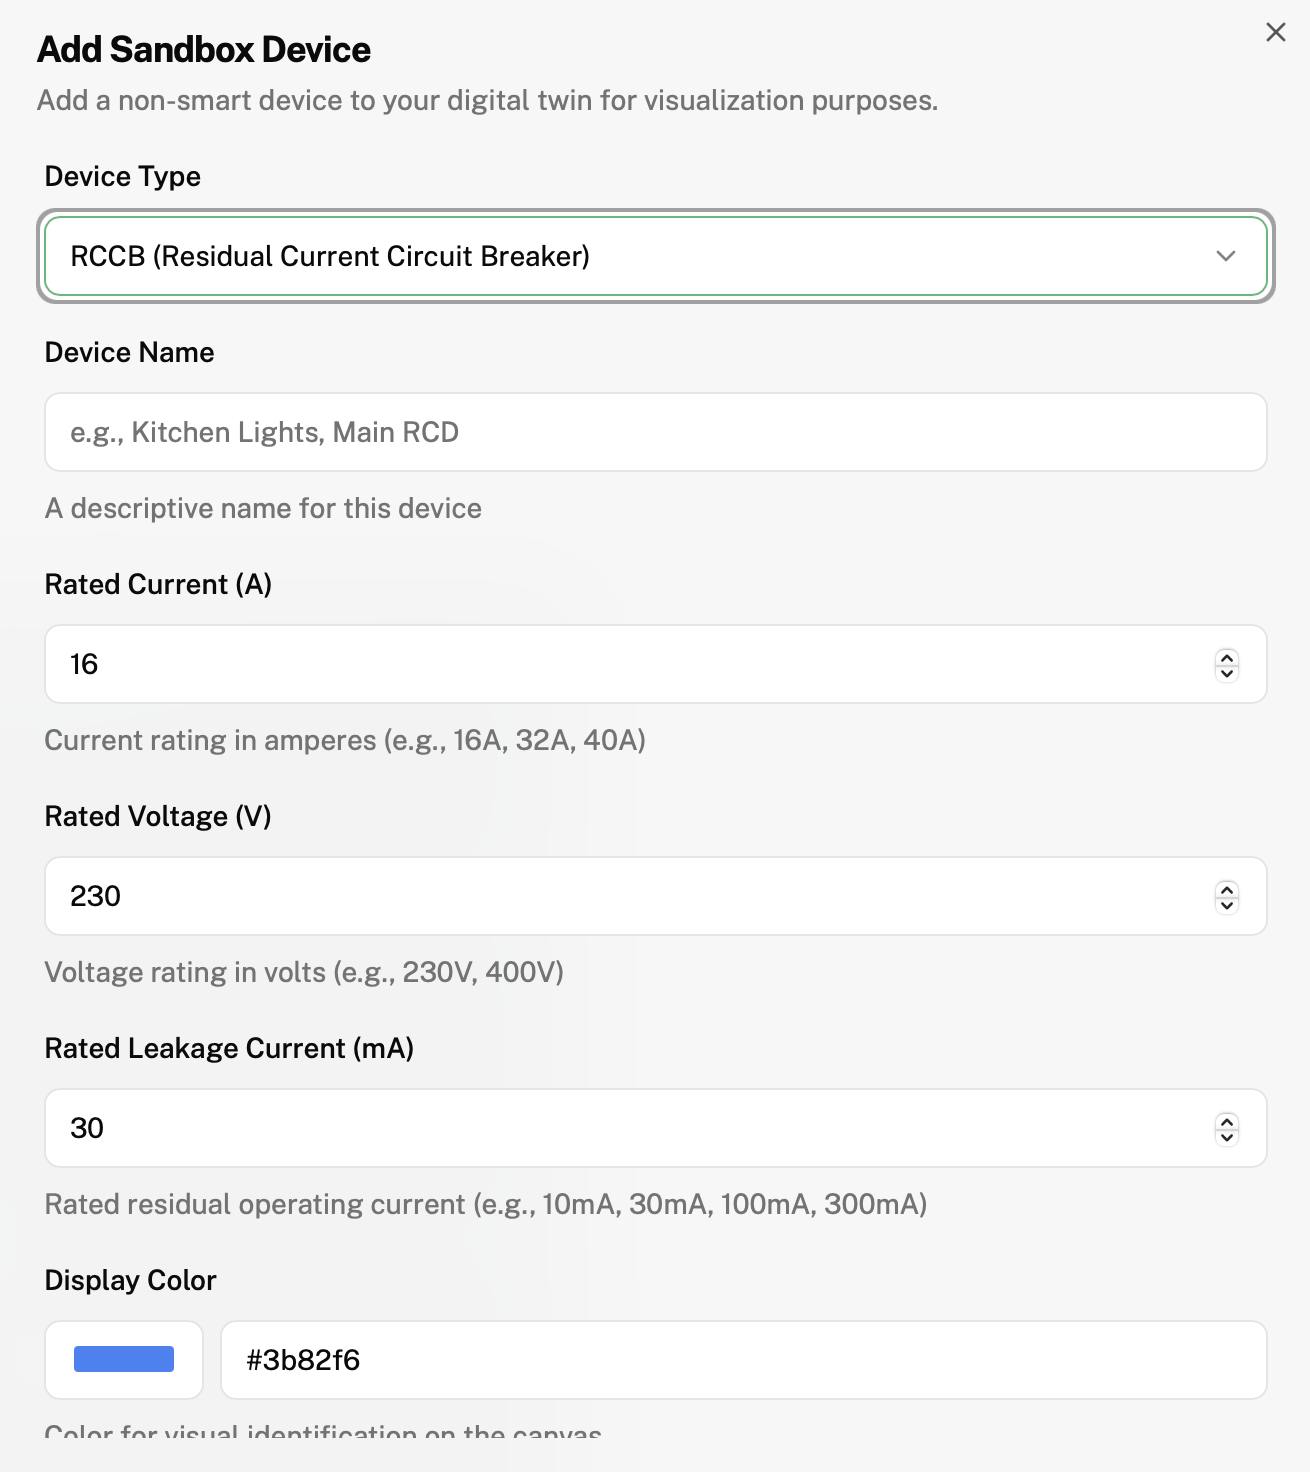This screenshot has height=1472, width=1310.
Task: Open the Device Type dropdown
Action: pos(655,256)
